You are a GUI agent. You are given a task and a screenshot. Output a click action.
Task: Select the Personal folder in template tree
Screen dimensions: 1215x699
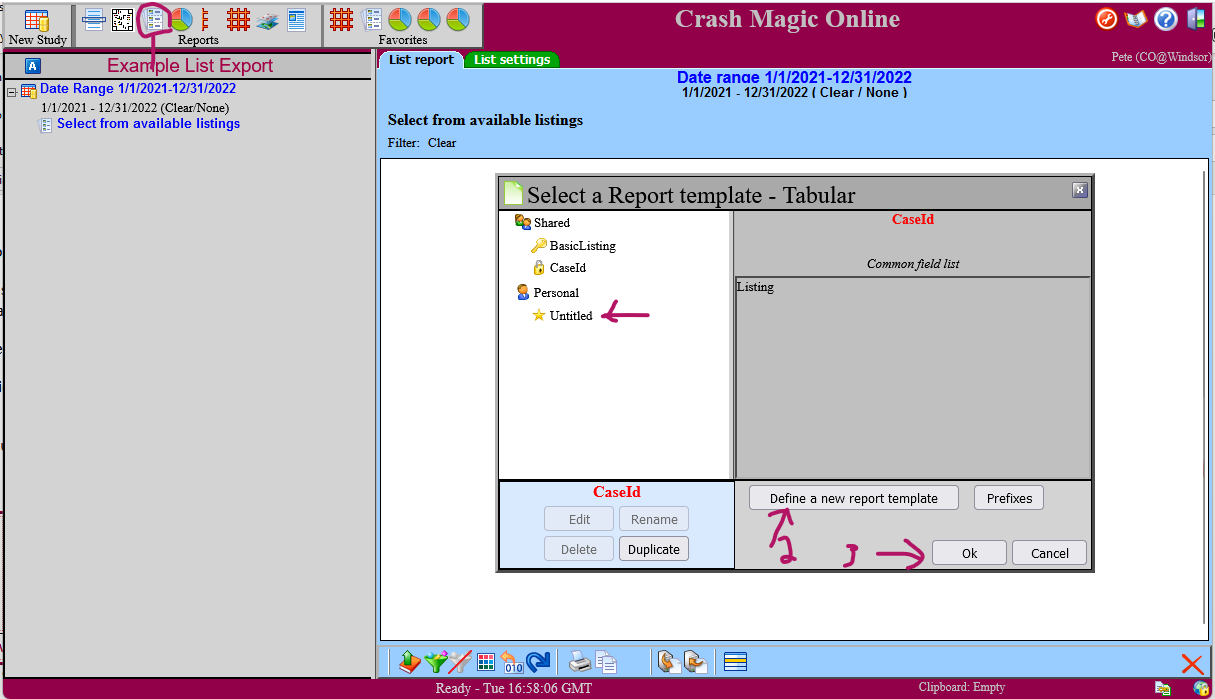tap(556, 293)
